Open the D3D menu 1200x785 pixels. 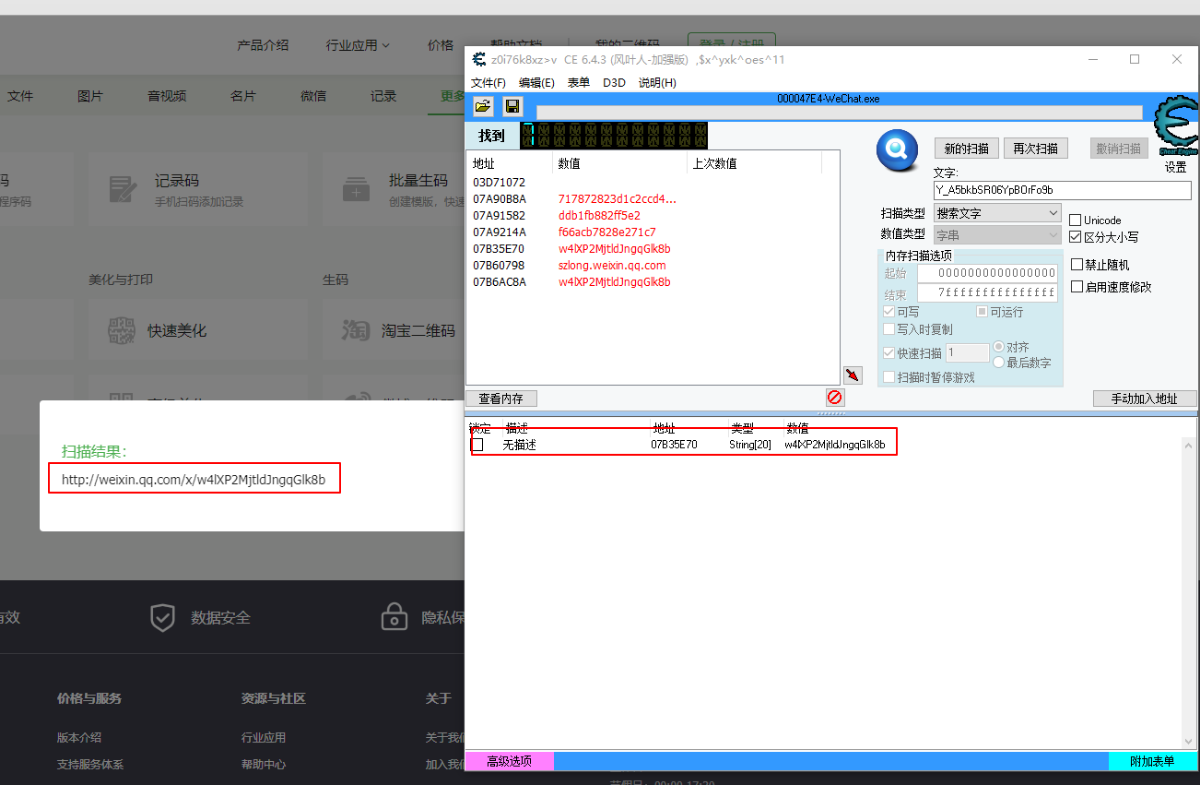[x=614, y=83]
